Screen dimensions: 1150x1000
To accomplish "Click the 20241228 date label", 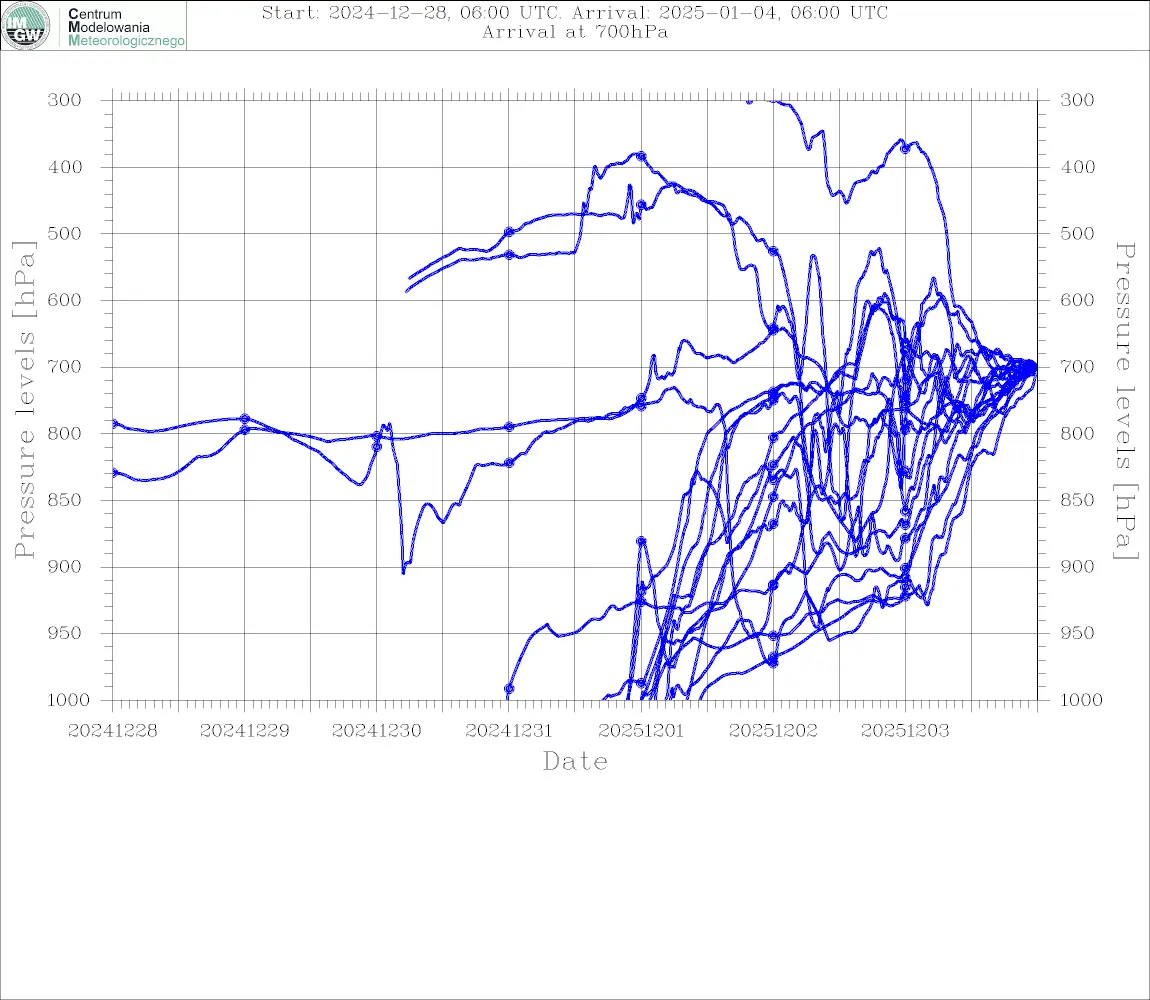I will point(112,731).
